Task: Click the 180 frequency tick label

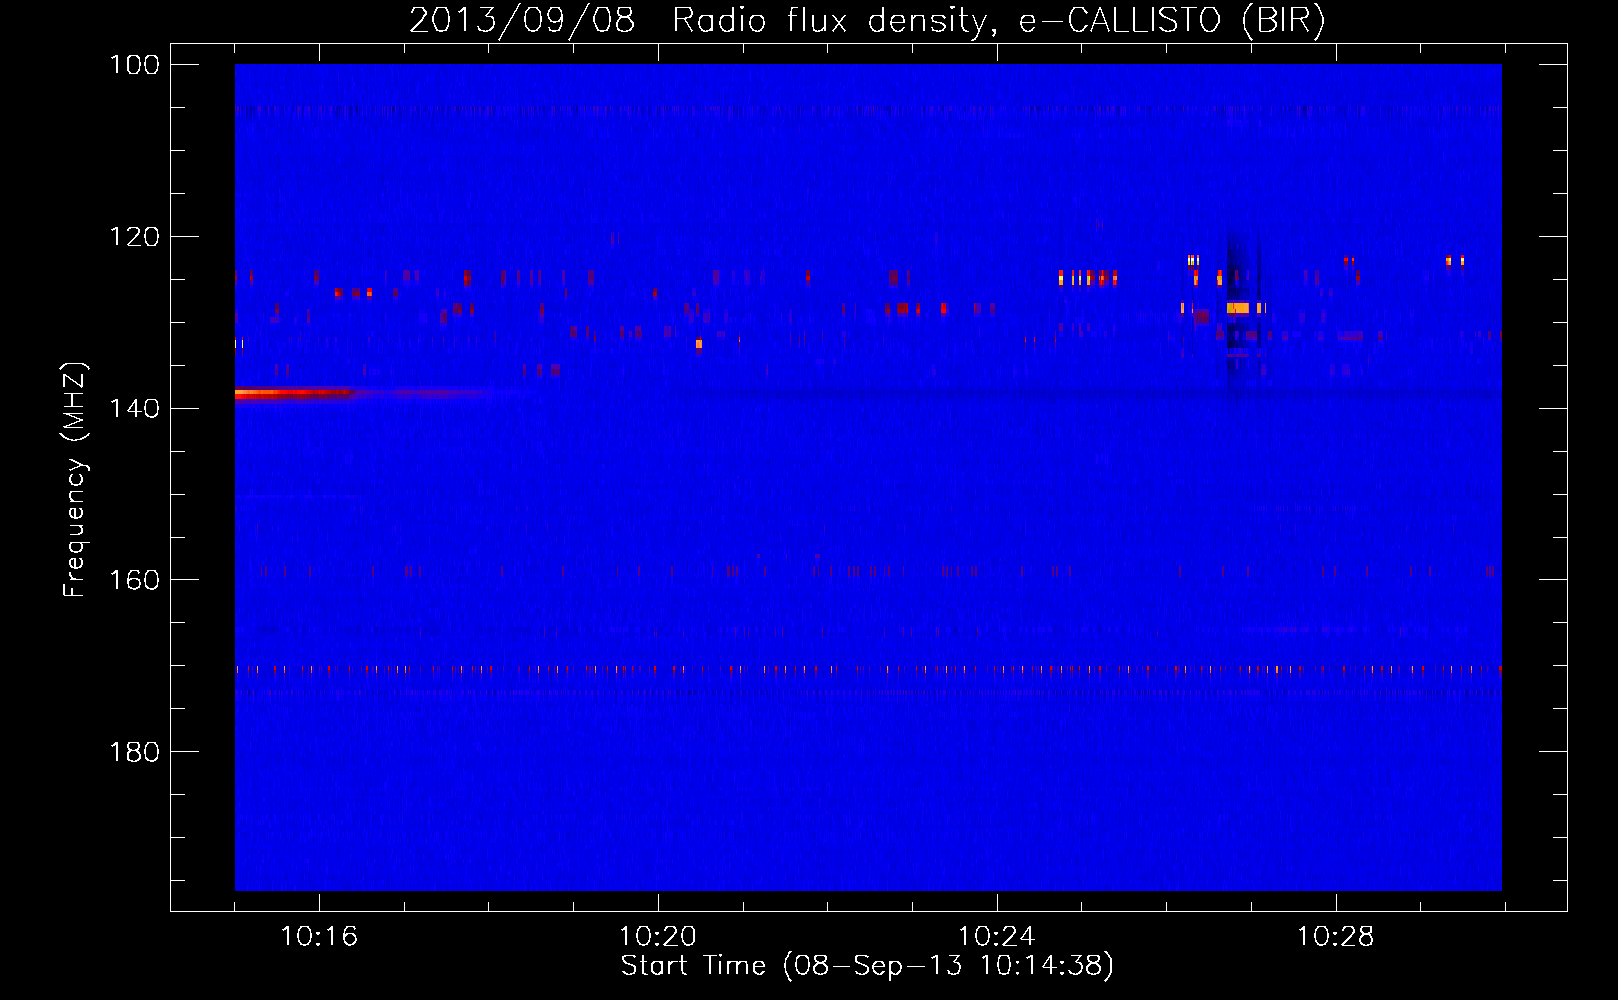Action: [x=135, y=751]
